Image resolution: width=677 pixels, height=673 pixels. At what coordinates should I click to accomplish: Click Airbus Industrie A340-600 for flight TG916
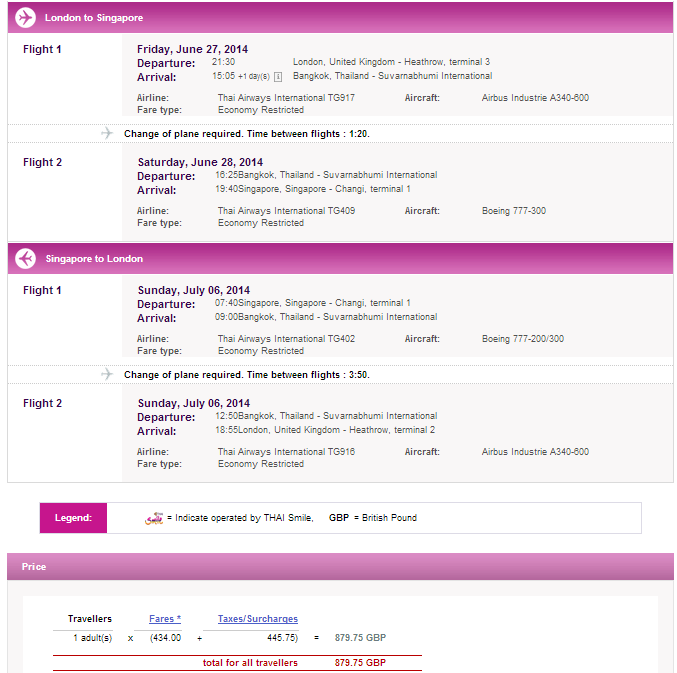[x=535, y=452]
